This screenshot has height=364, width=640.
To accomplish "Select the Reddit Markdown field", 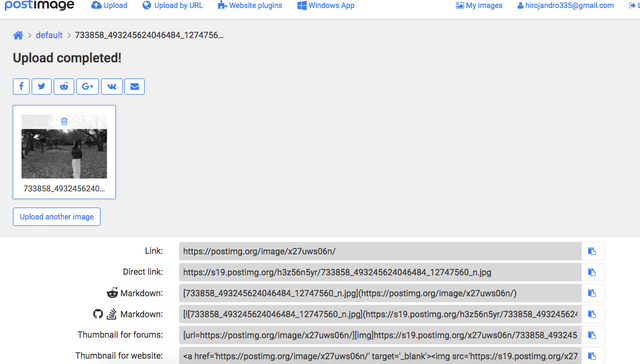I will 380,293.
